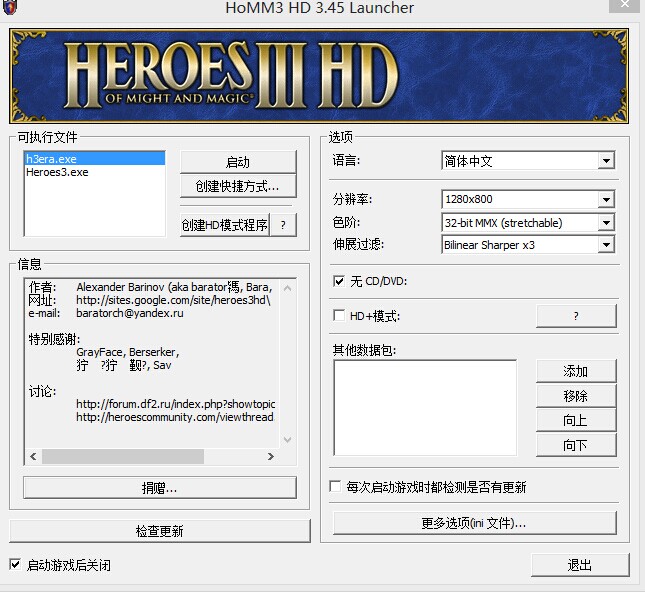The height and width of the screenshot is (592, 645).
Task: Click the 检查更新 button
Action: (x=160, y=531)
